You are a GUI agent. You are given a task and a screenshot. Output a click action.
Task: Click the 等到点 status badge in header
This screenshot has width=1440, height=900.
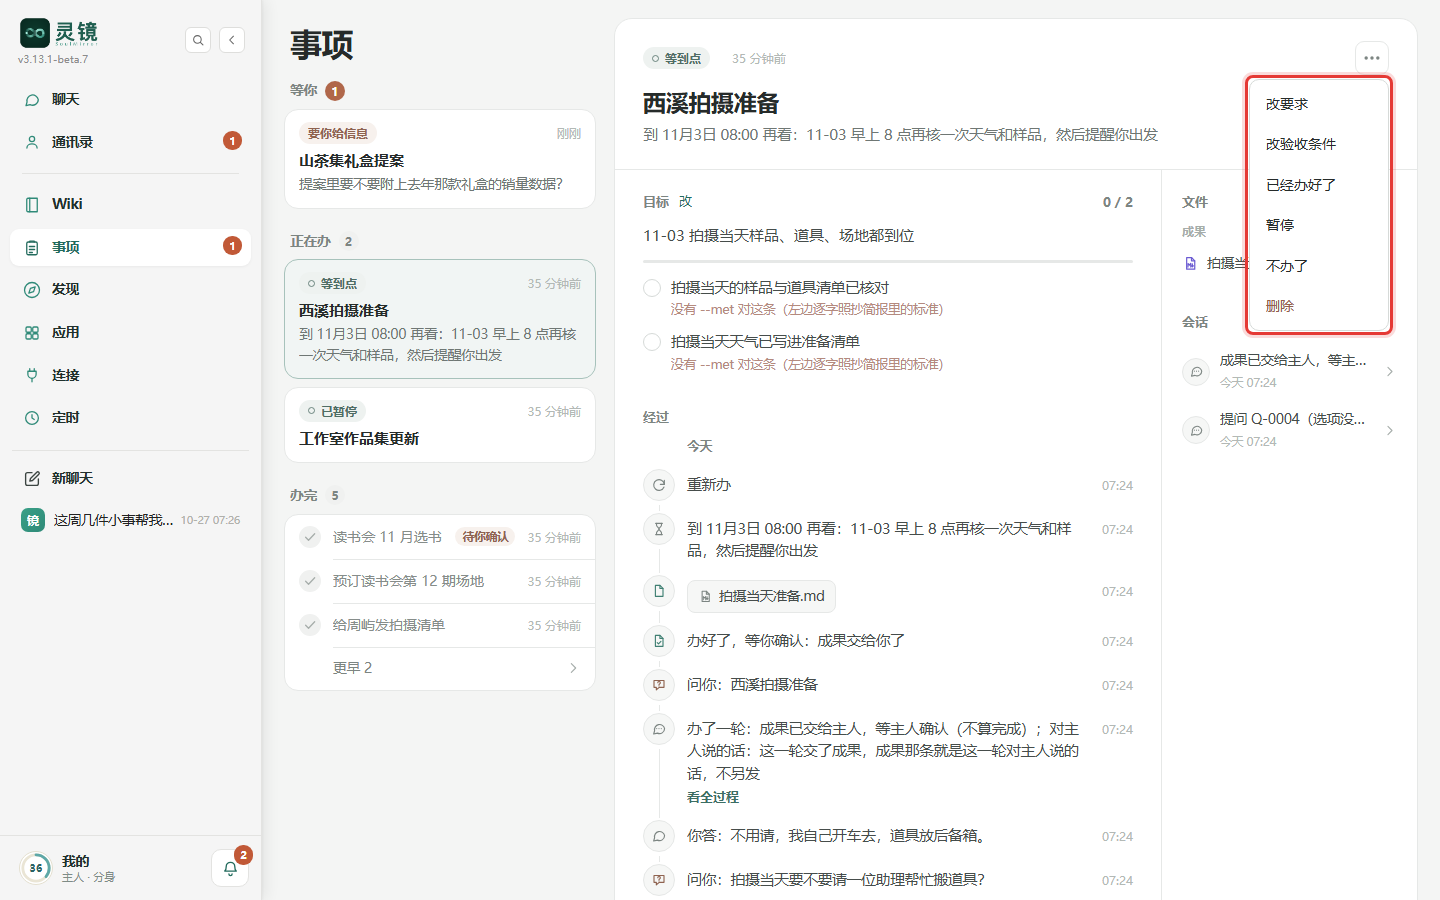(x=676, y=59)
